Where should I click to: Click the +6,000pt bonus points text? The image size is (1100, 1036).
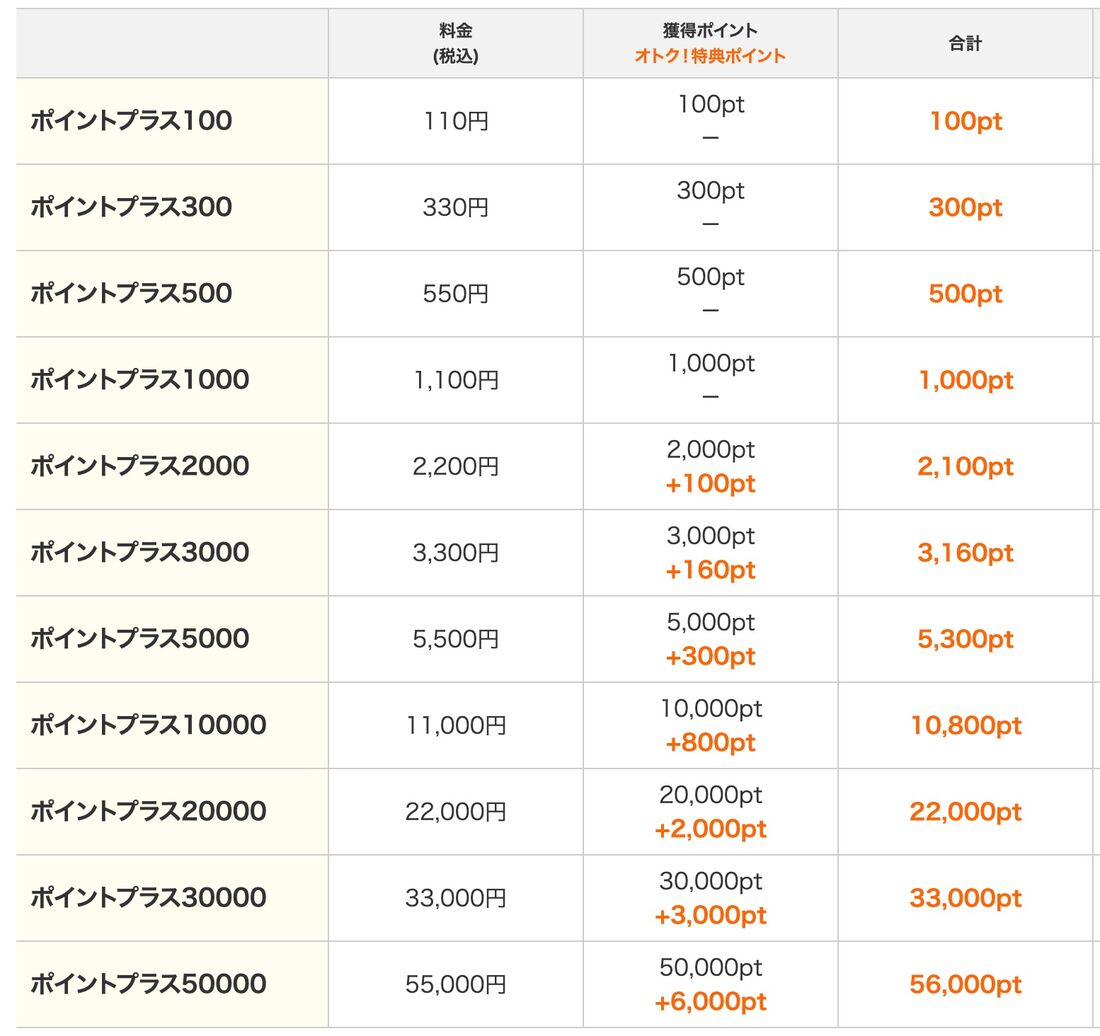[x=710, y=1002]
